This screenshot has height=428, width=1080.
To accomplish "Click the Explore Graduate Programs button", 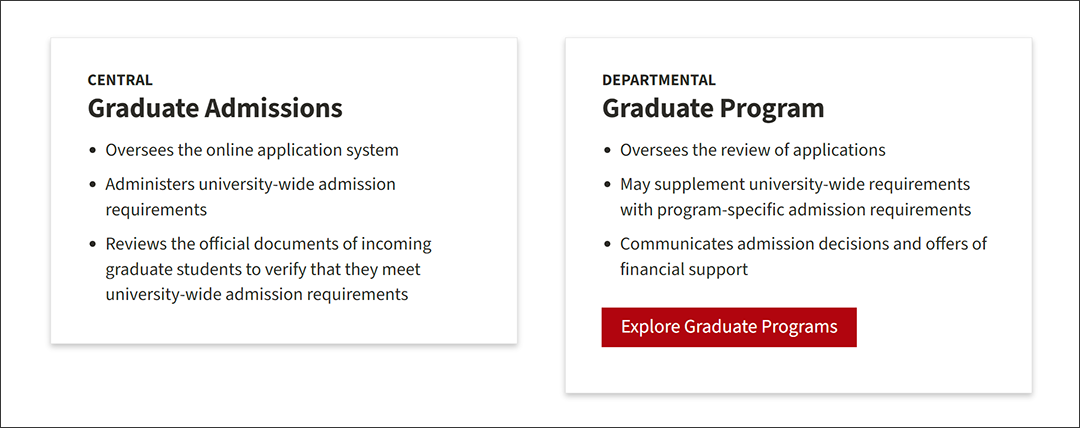I will pyautogui.click(x=729, y=327).
